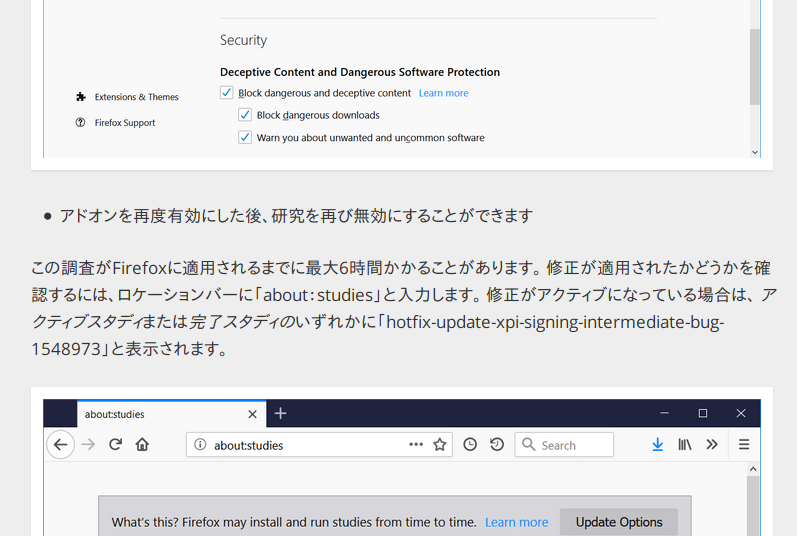The width and height of the screenshot is (797, 536).
Task: Close the Firefox window
Action: tap(741, 413)
